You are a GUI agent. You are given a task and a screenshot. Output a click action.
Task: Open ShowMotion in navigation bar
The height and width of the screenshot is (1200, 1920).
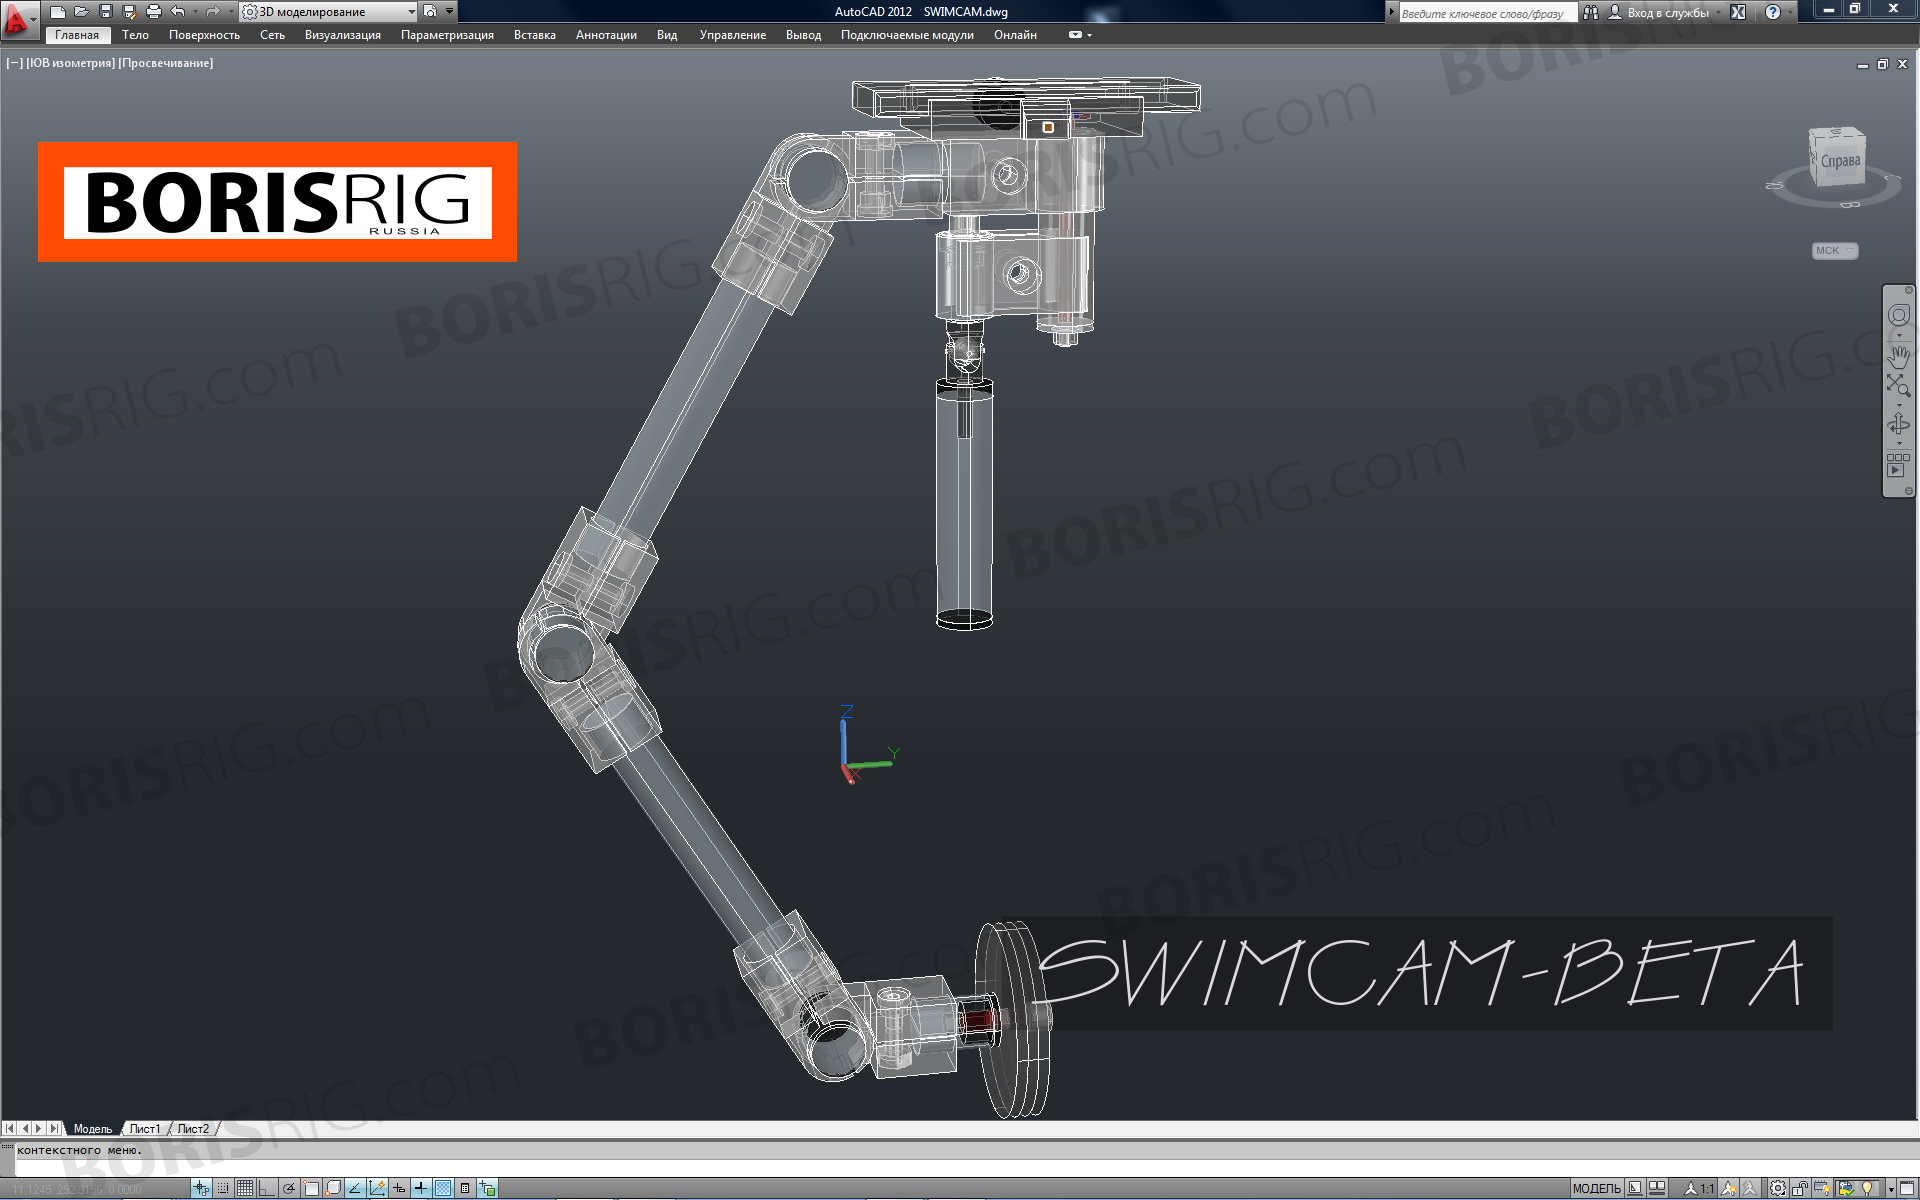click(1898, 465)
